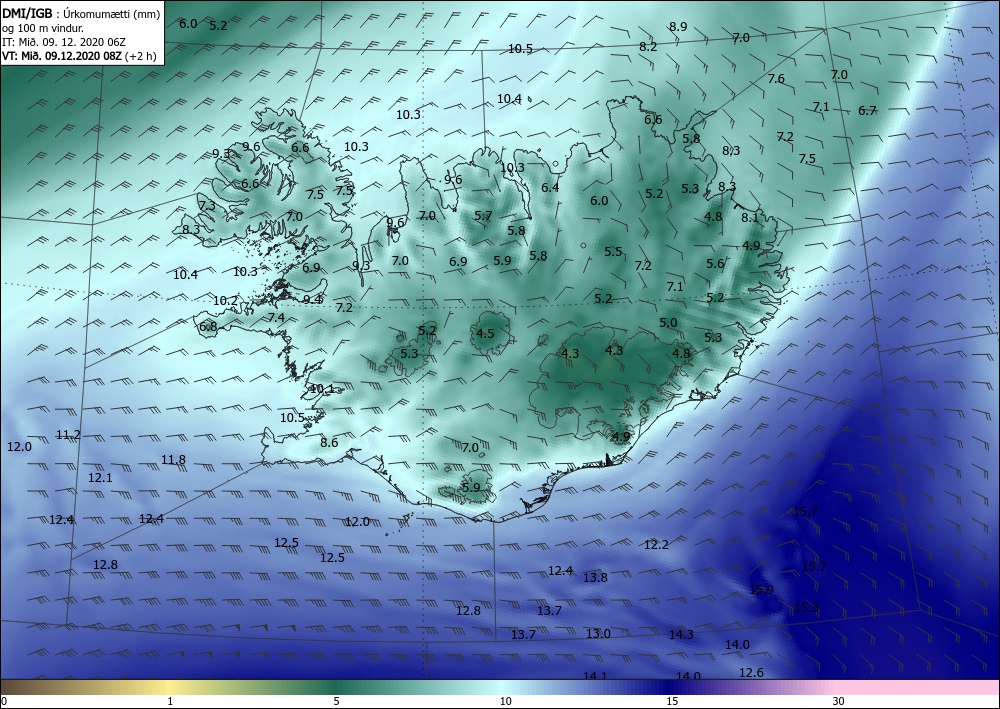Click the 5.5 value label

pos(613,252)
